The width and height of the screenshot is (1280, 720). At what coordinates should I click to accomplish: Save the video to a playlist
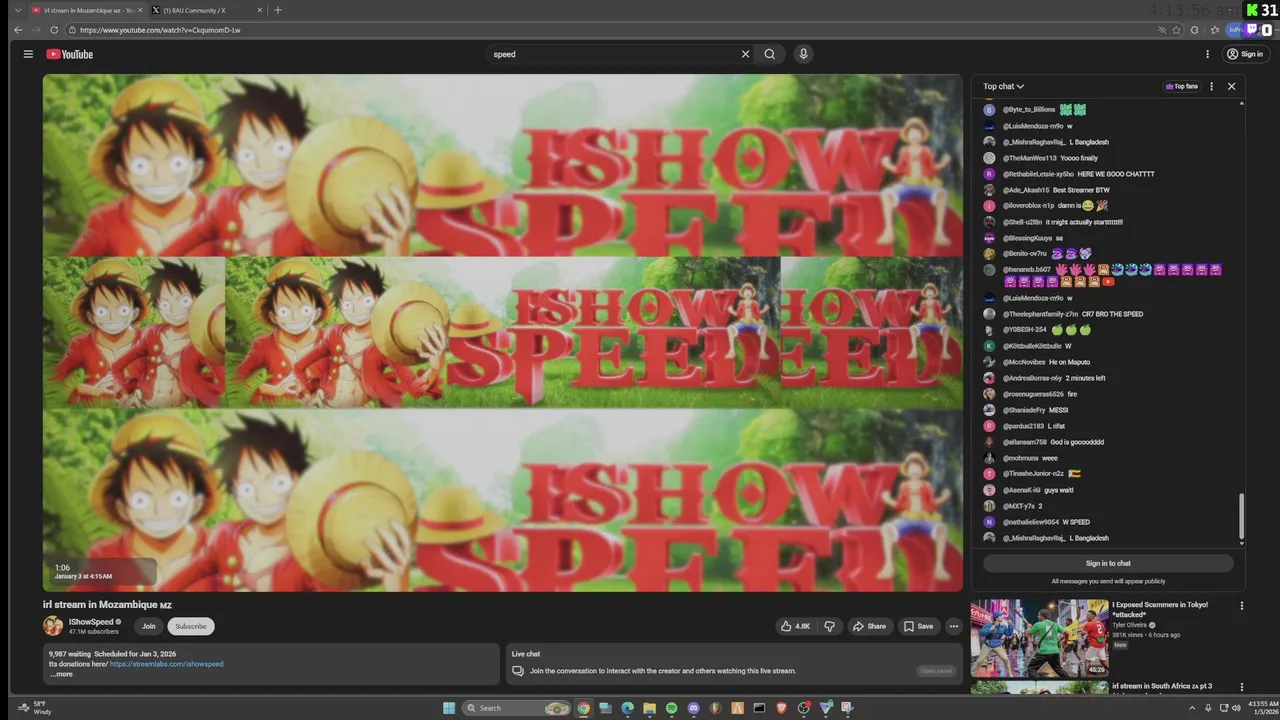[x=918, y=626]
